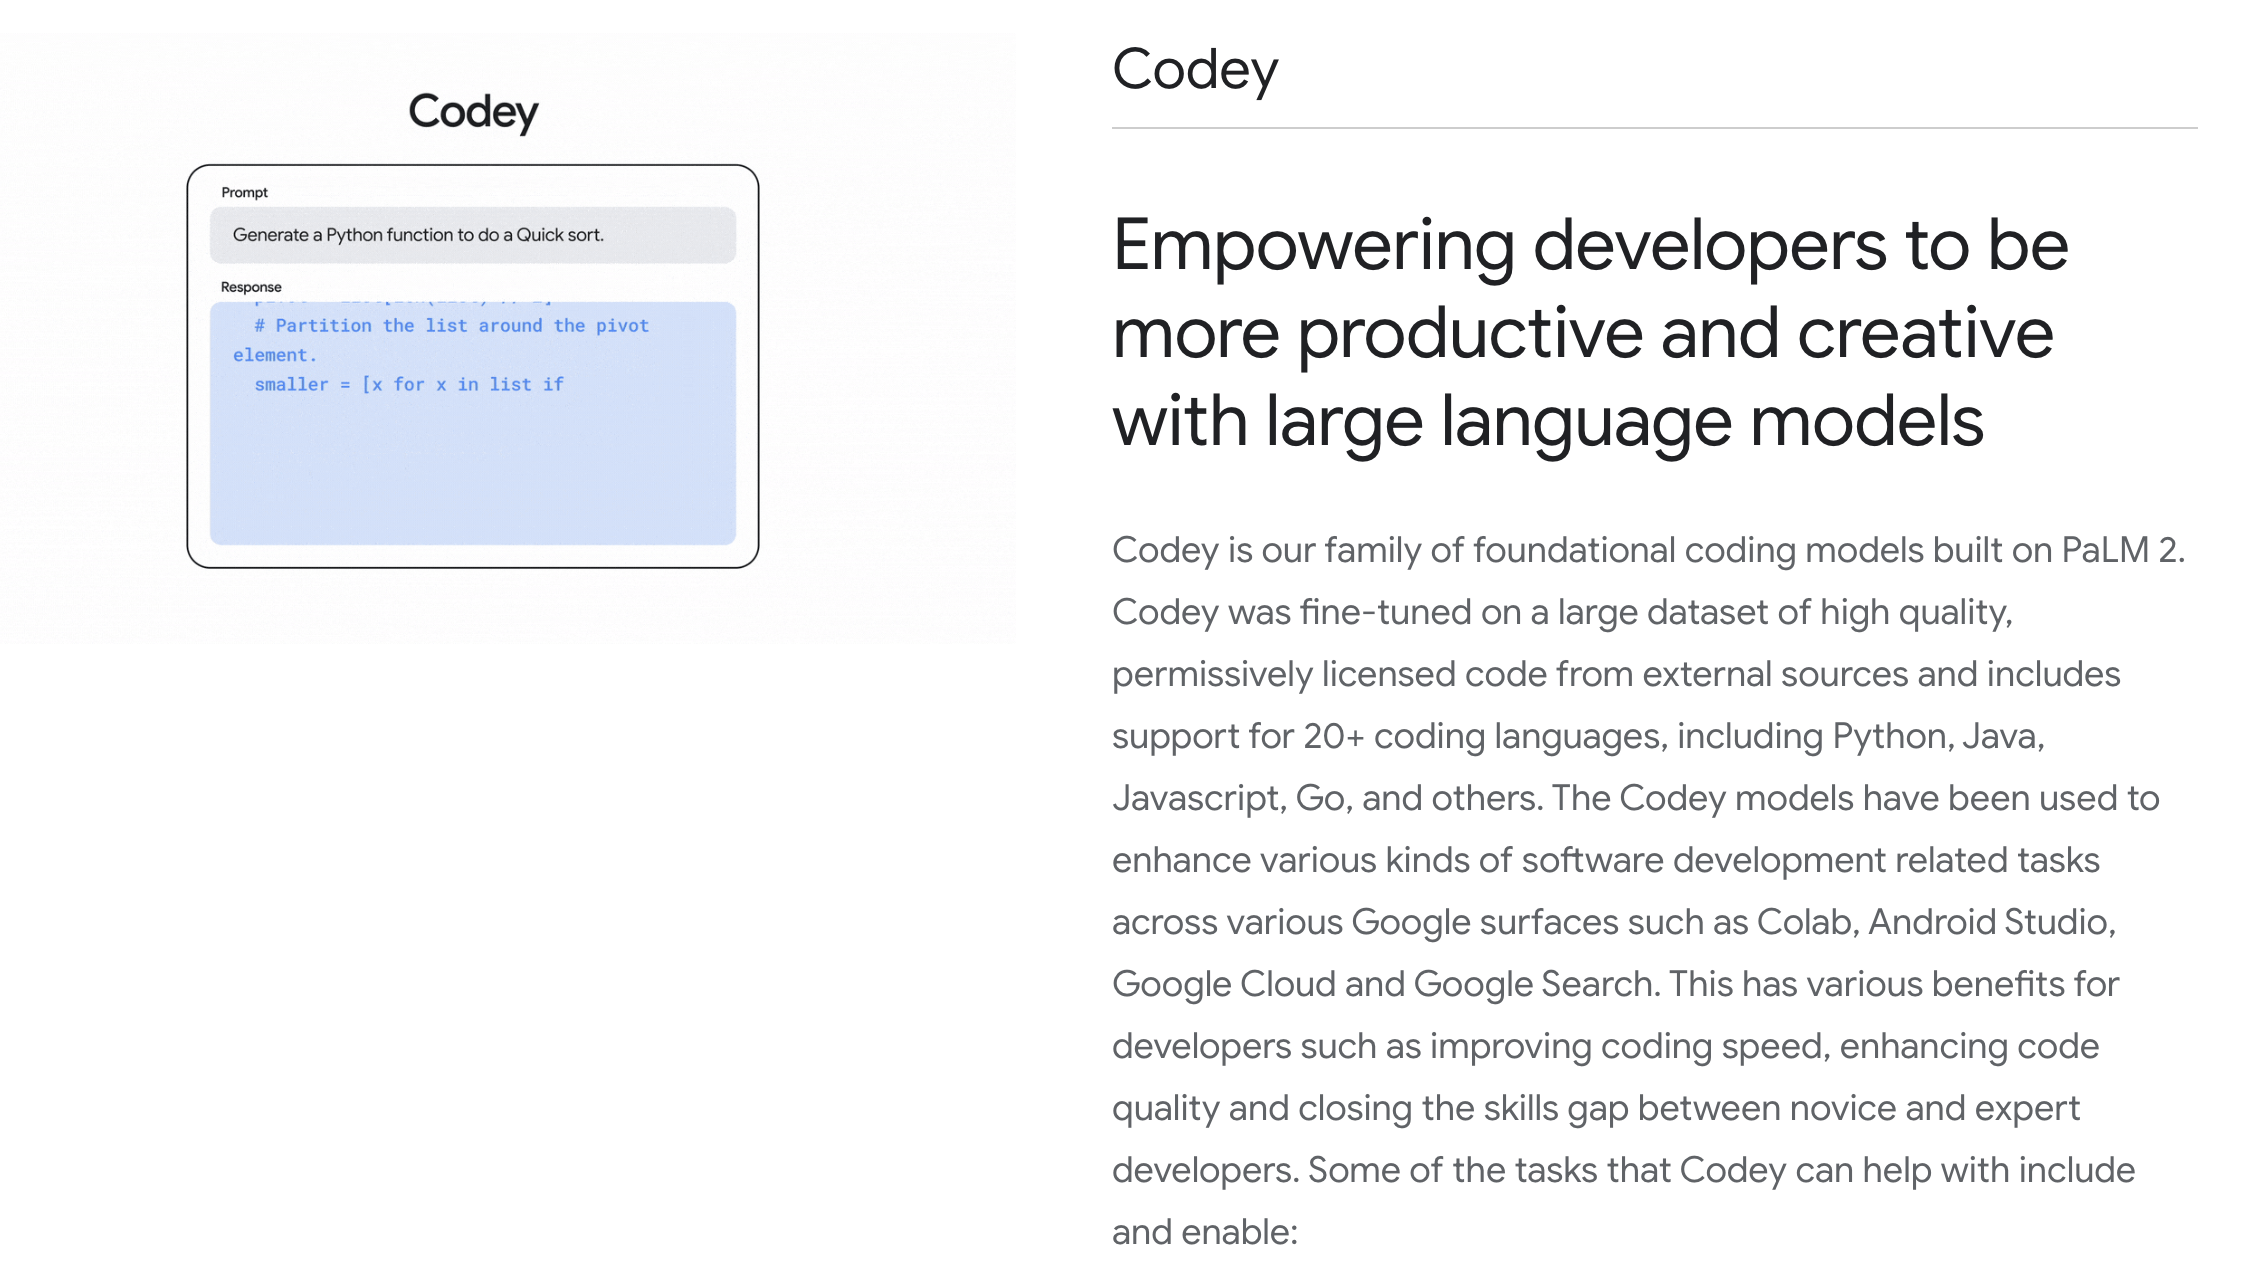Click the '# Partition the list' code comment

tap(451, 325)
